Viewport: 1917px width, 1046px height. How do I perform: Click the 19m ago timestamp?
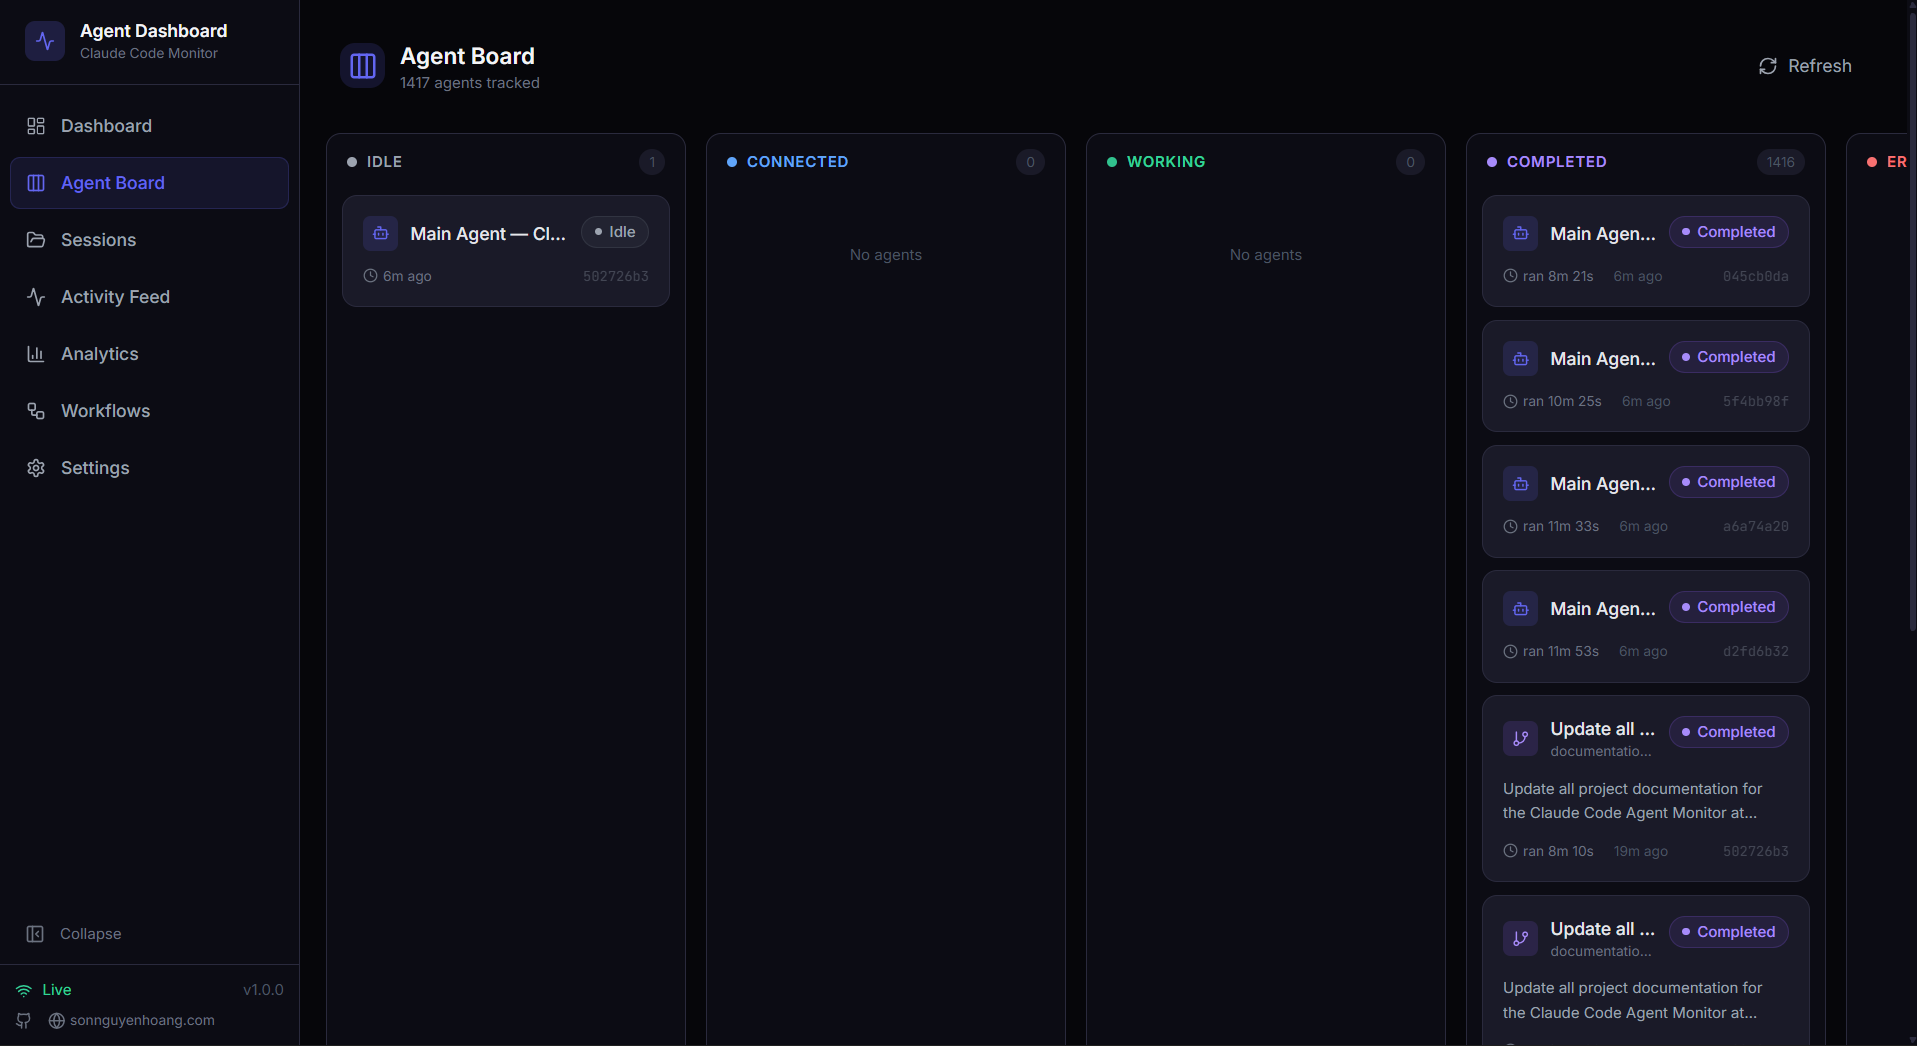click(1640, 851)
